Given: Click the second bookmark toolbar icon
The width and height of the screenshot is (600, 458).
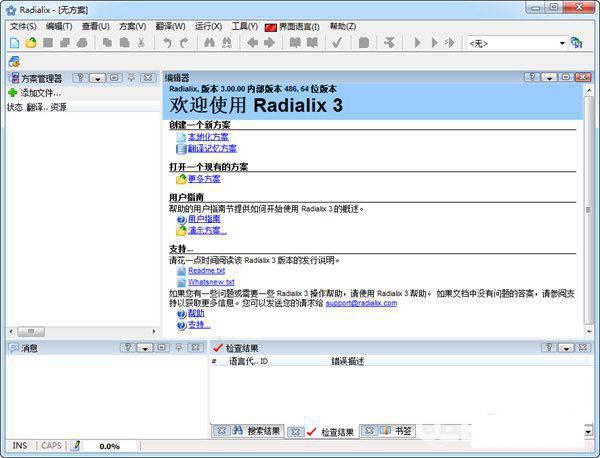Looking at the screenshot, I should 312,43.
